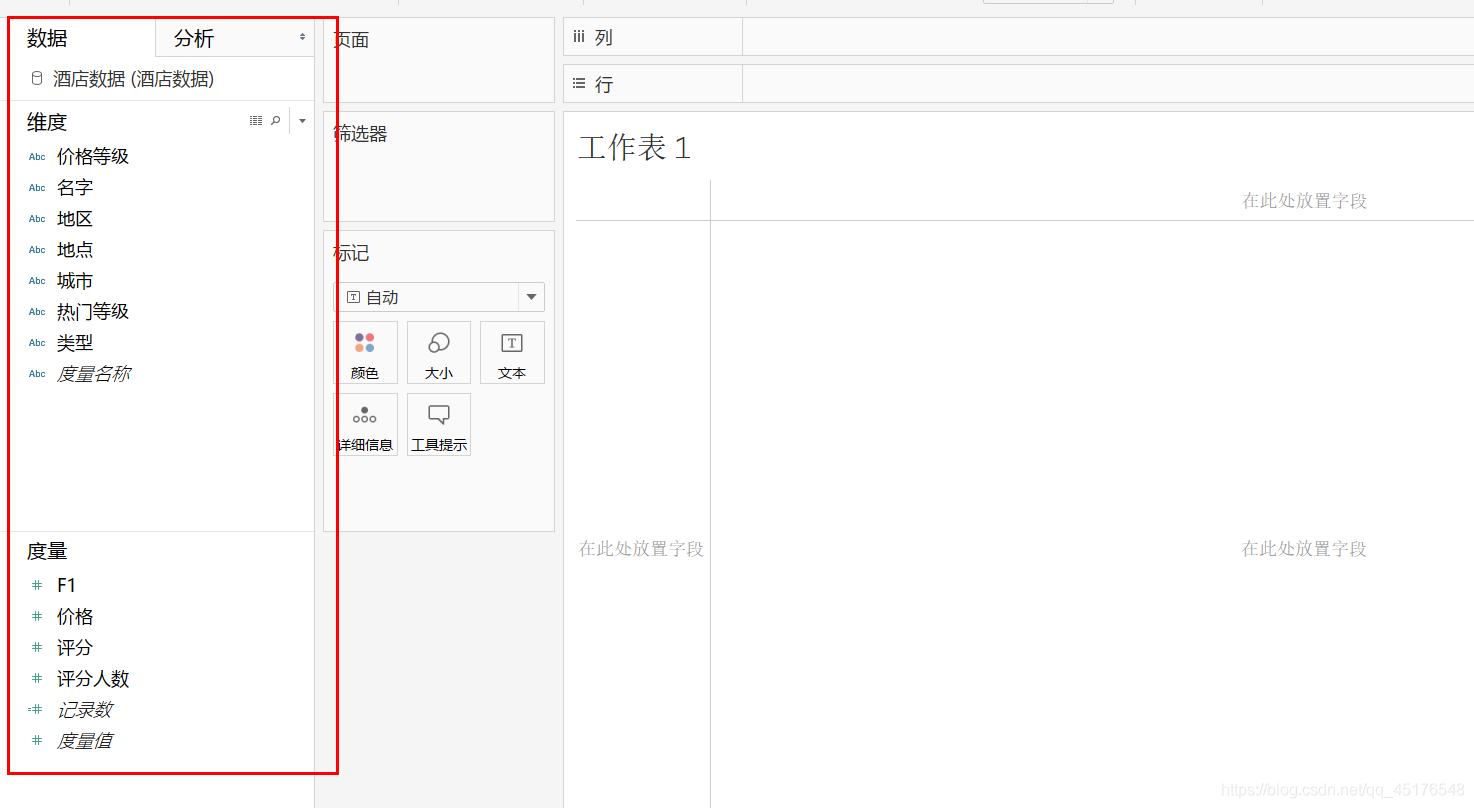This screenshot has width=1474, height=808.
Task: Click the 文本 marks card button
Action: click(x=512, y=353)
